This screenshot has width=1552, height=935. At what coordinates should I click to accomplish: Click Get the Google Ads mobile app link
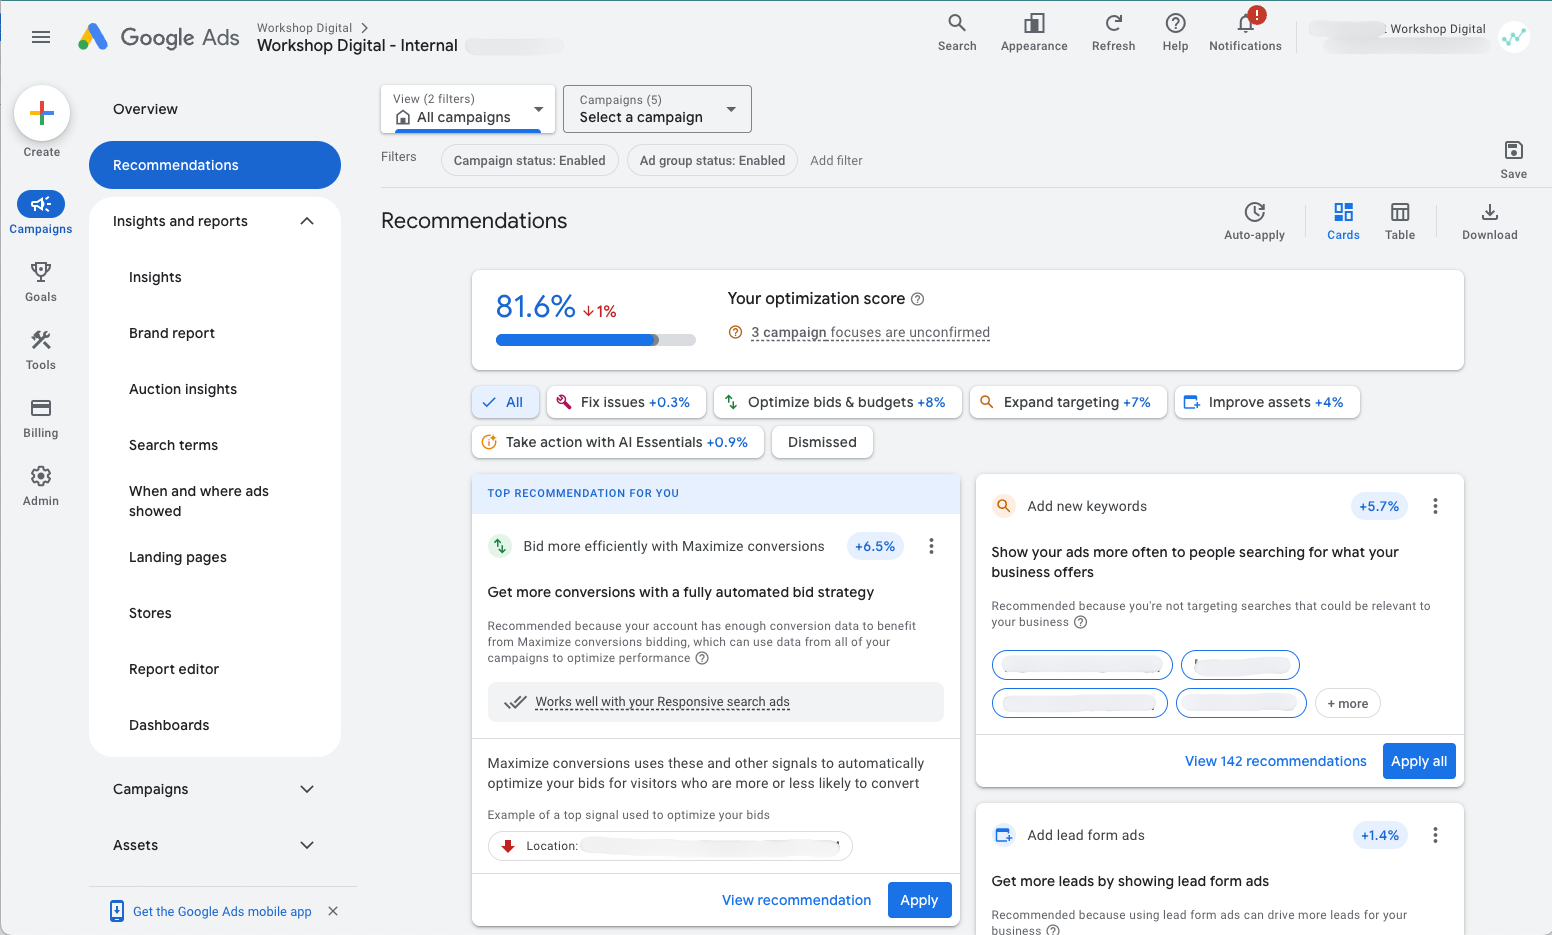222,911
